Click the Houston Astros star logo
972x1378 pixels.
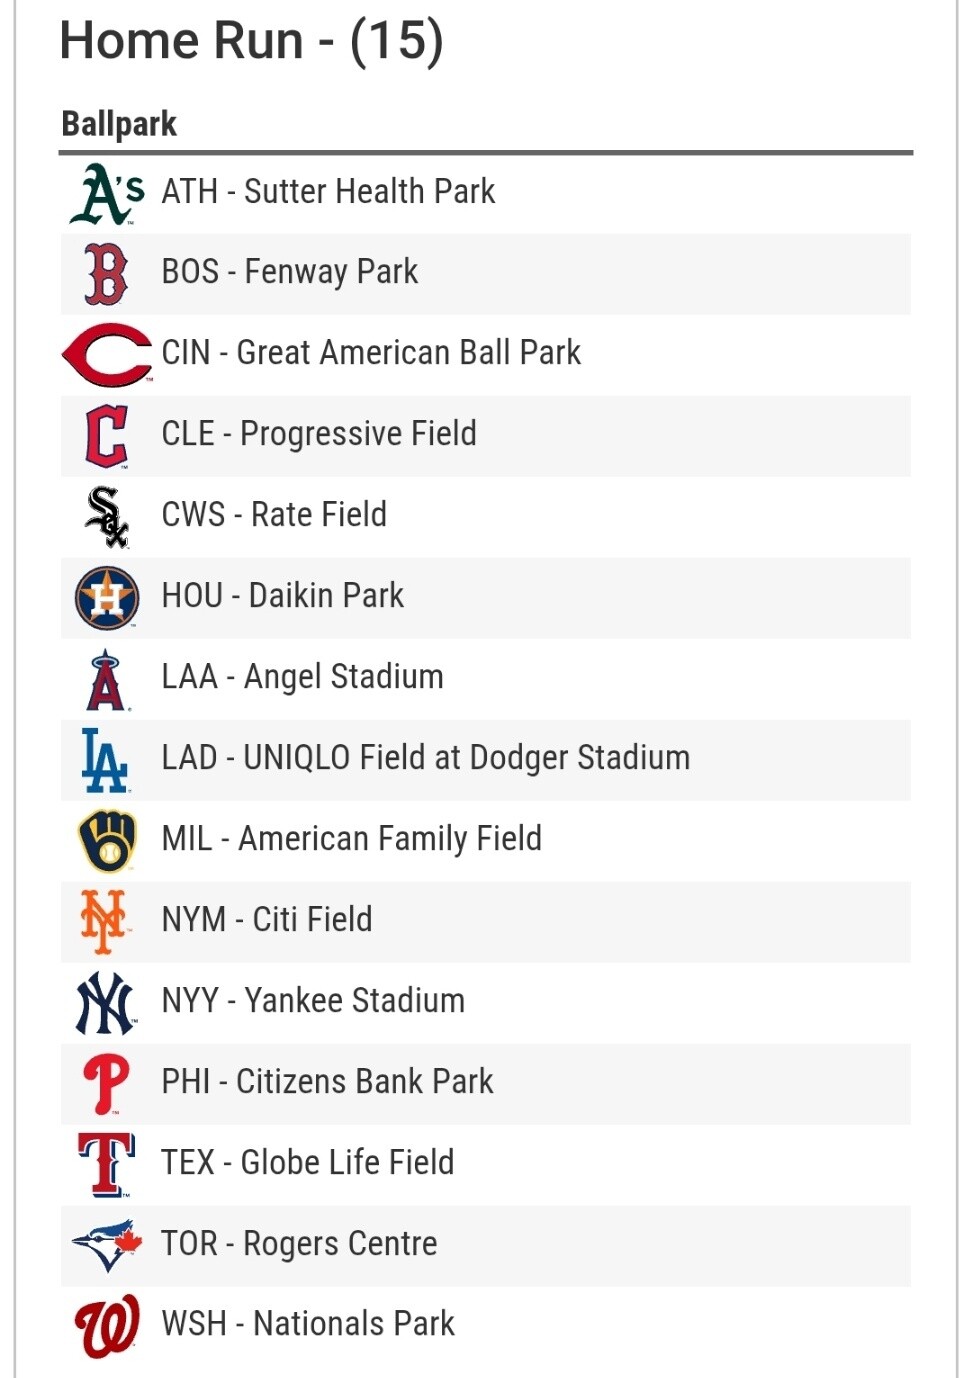[x=107, y=598]
